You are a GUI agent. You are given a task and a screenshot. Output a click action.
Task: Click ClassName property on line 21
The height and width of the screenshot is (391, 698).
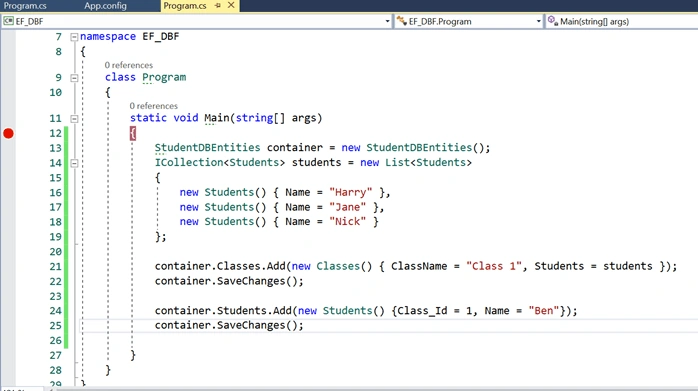(x=419, y=266)
